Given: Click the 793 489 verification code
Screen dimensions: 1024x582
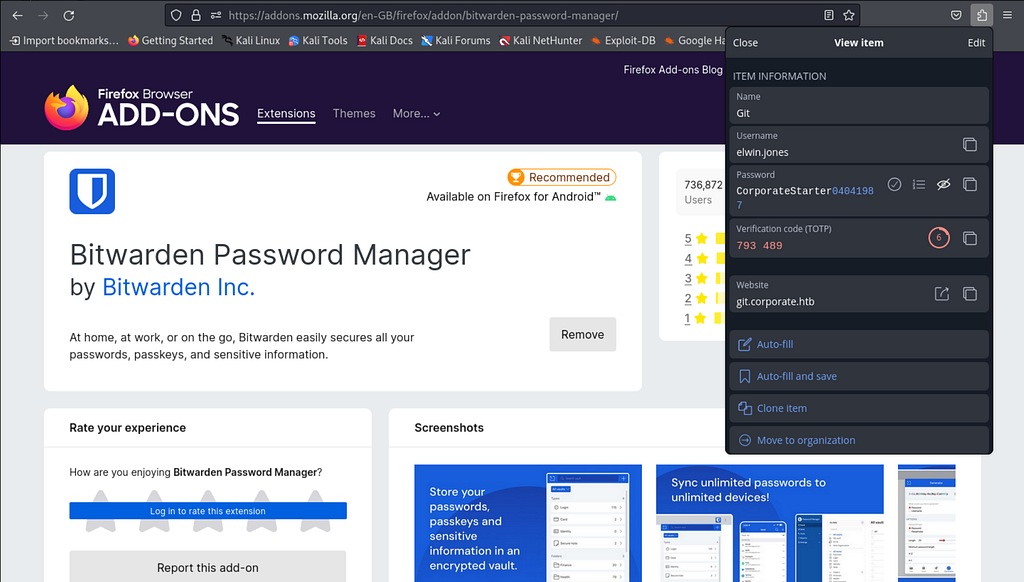Looking at the screenshot, I should click(759, 246).
